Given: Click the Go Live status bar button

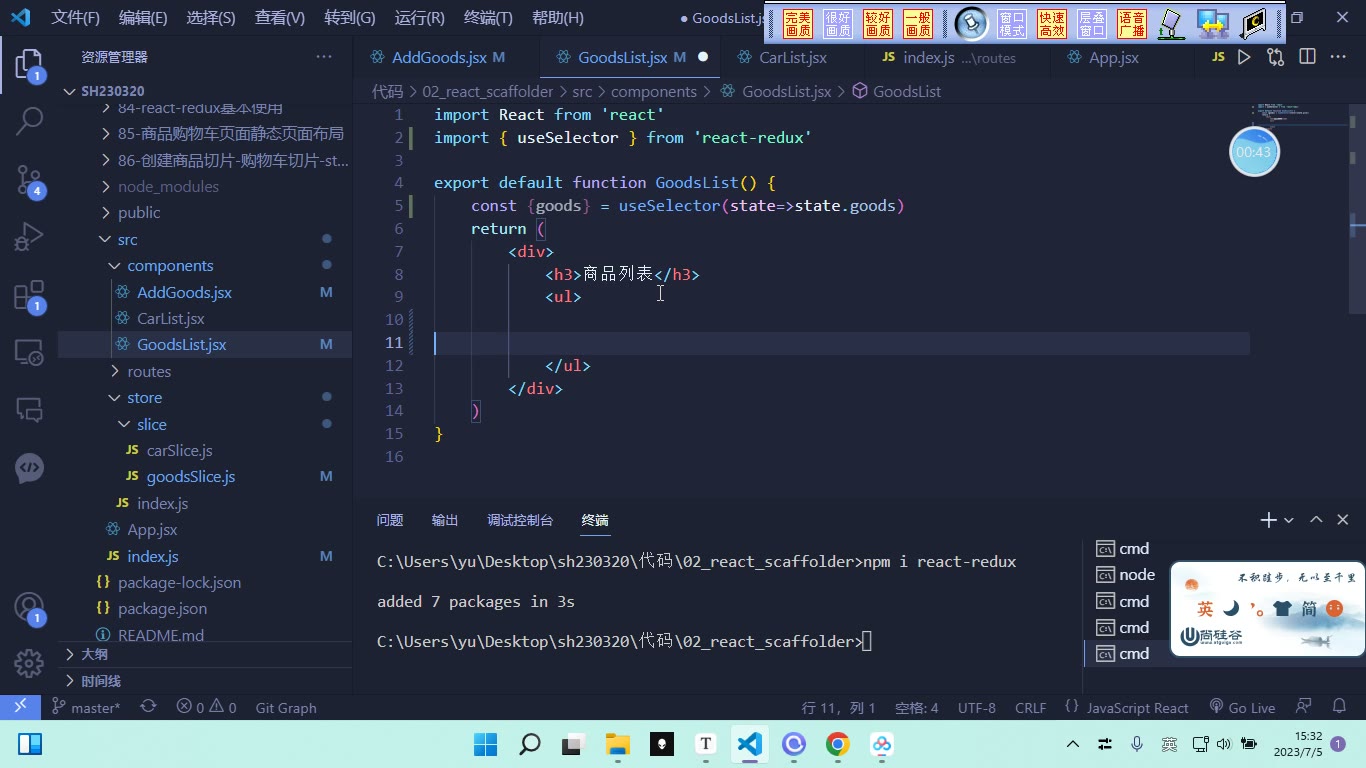Looking at the screenshot, I should tap(1242, 707).
